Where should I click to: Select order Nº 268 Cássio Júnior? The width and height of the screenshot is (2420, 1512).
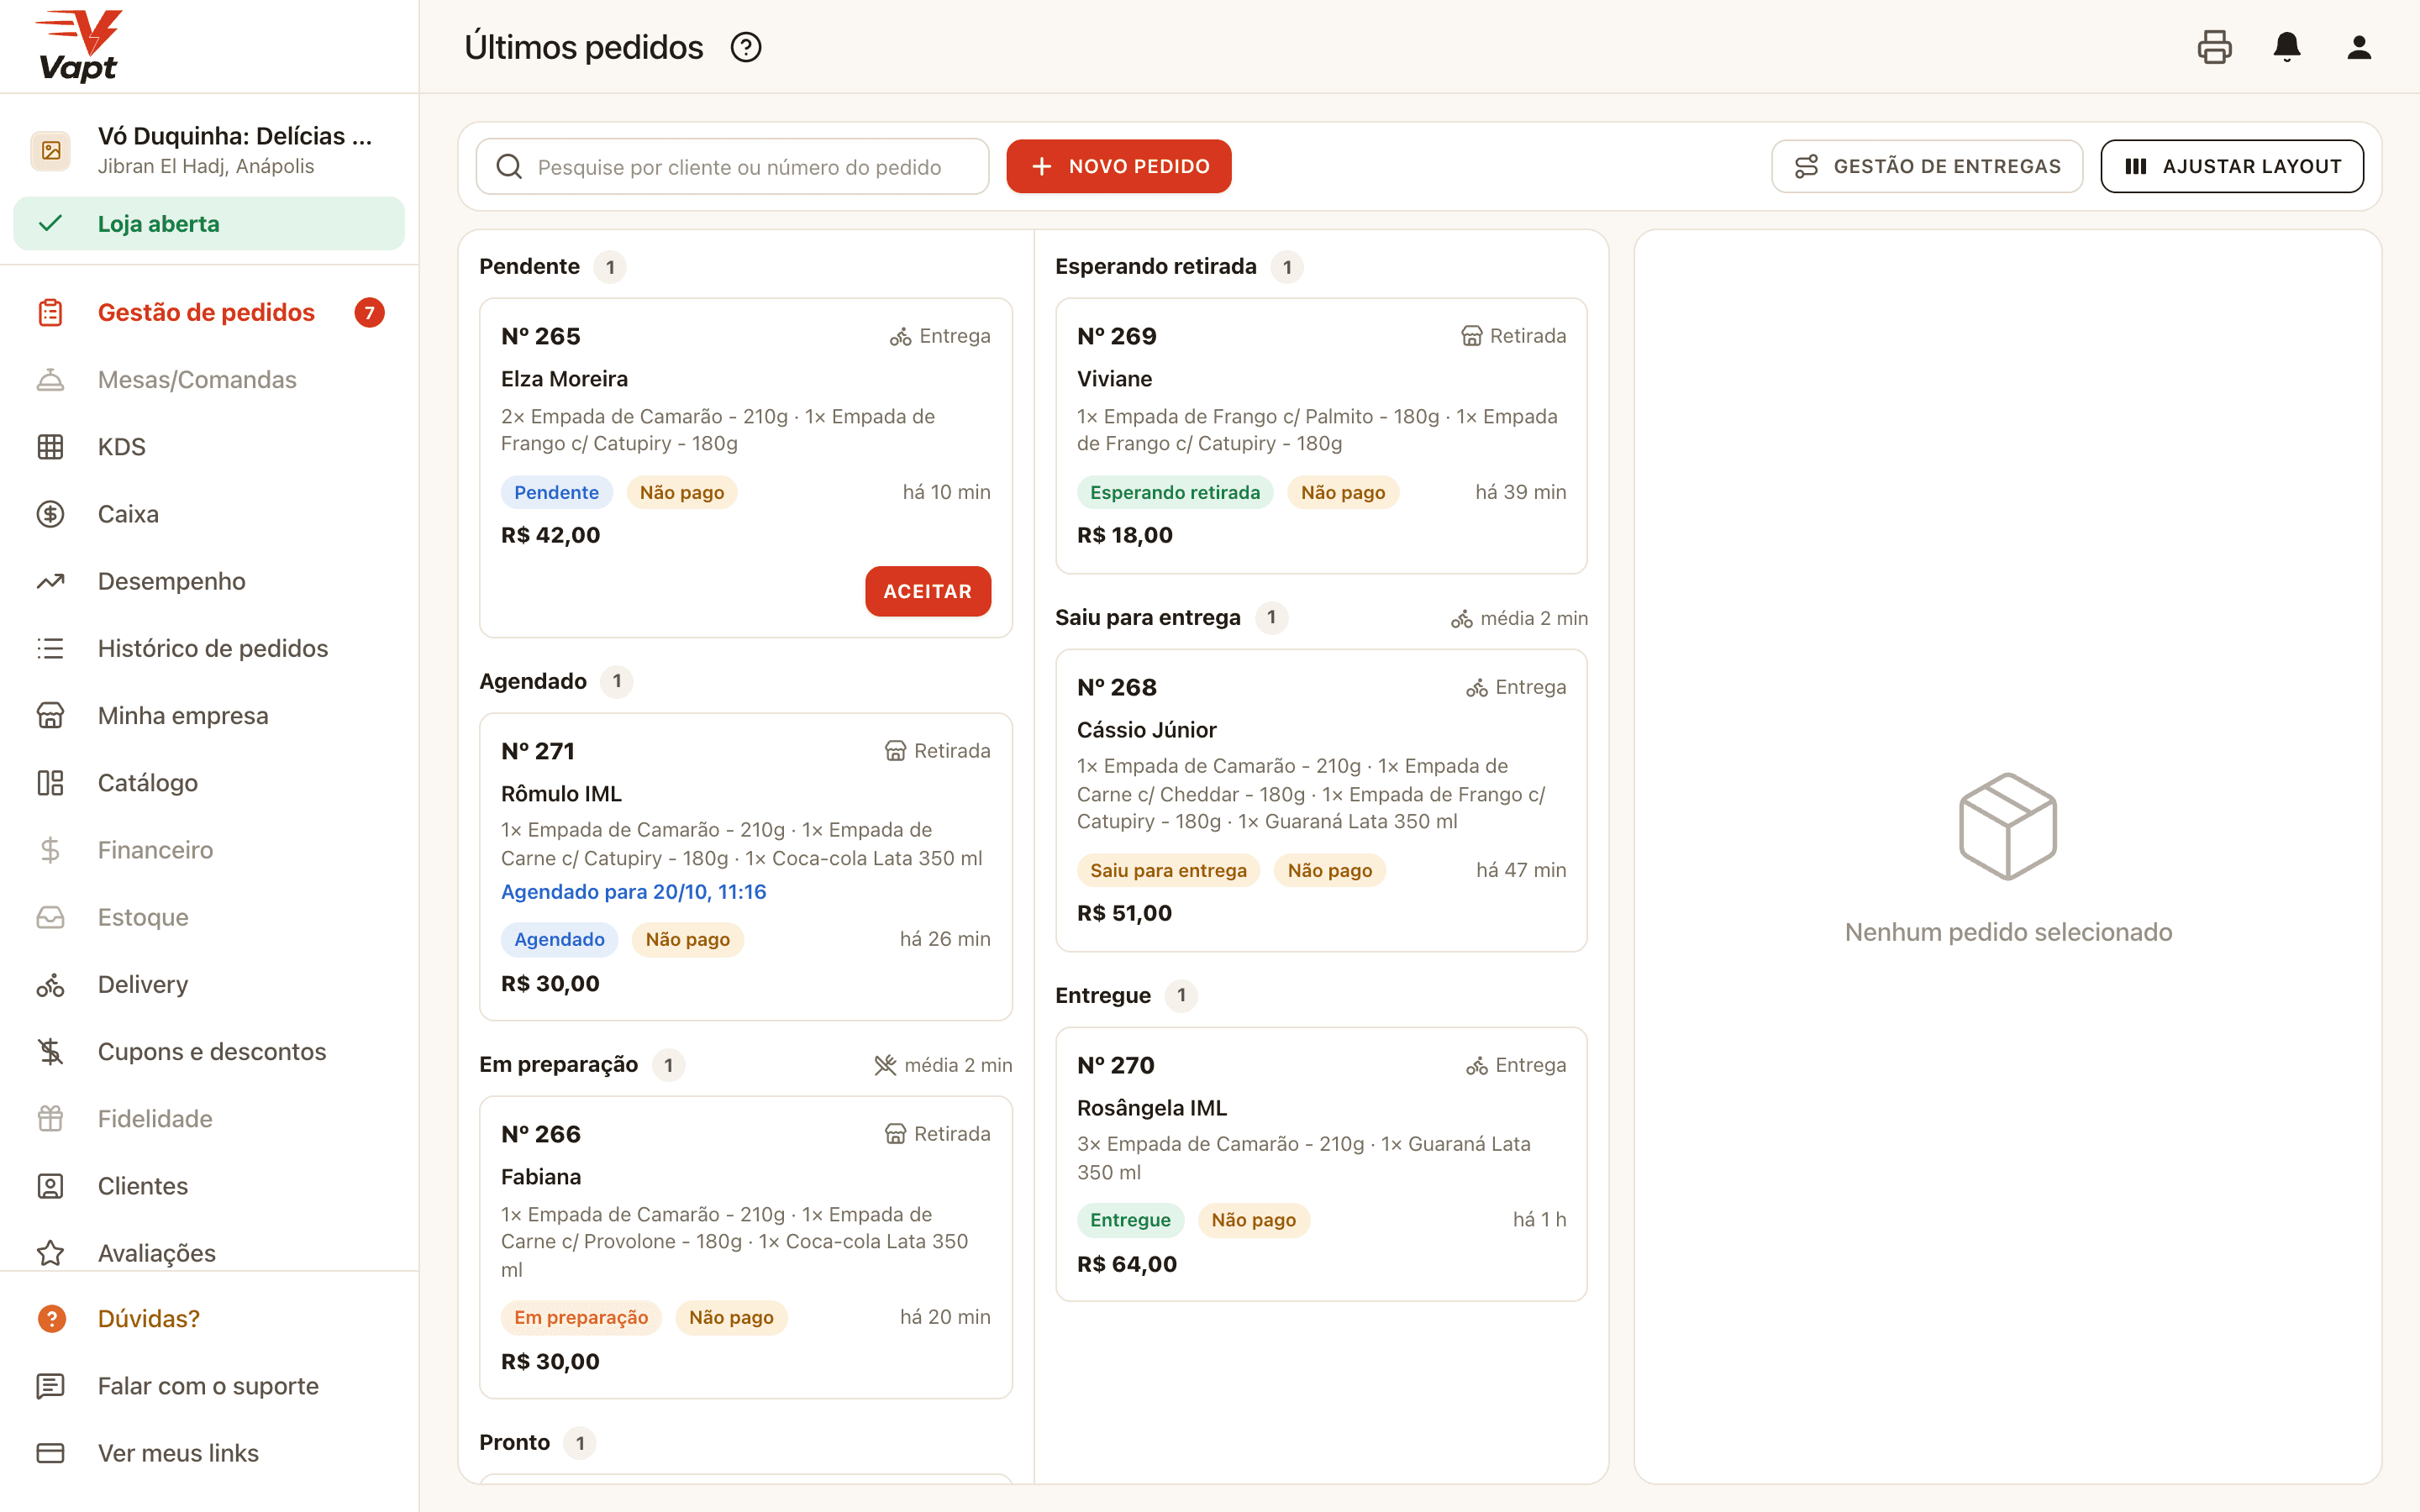(x=1321, y=800)
